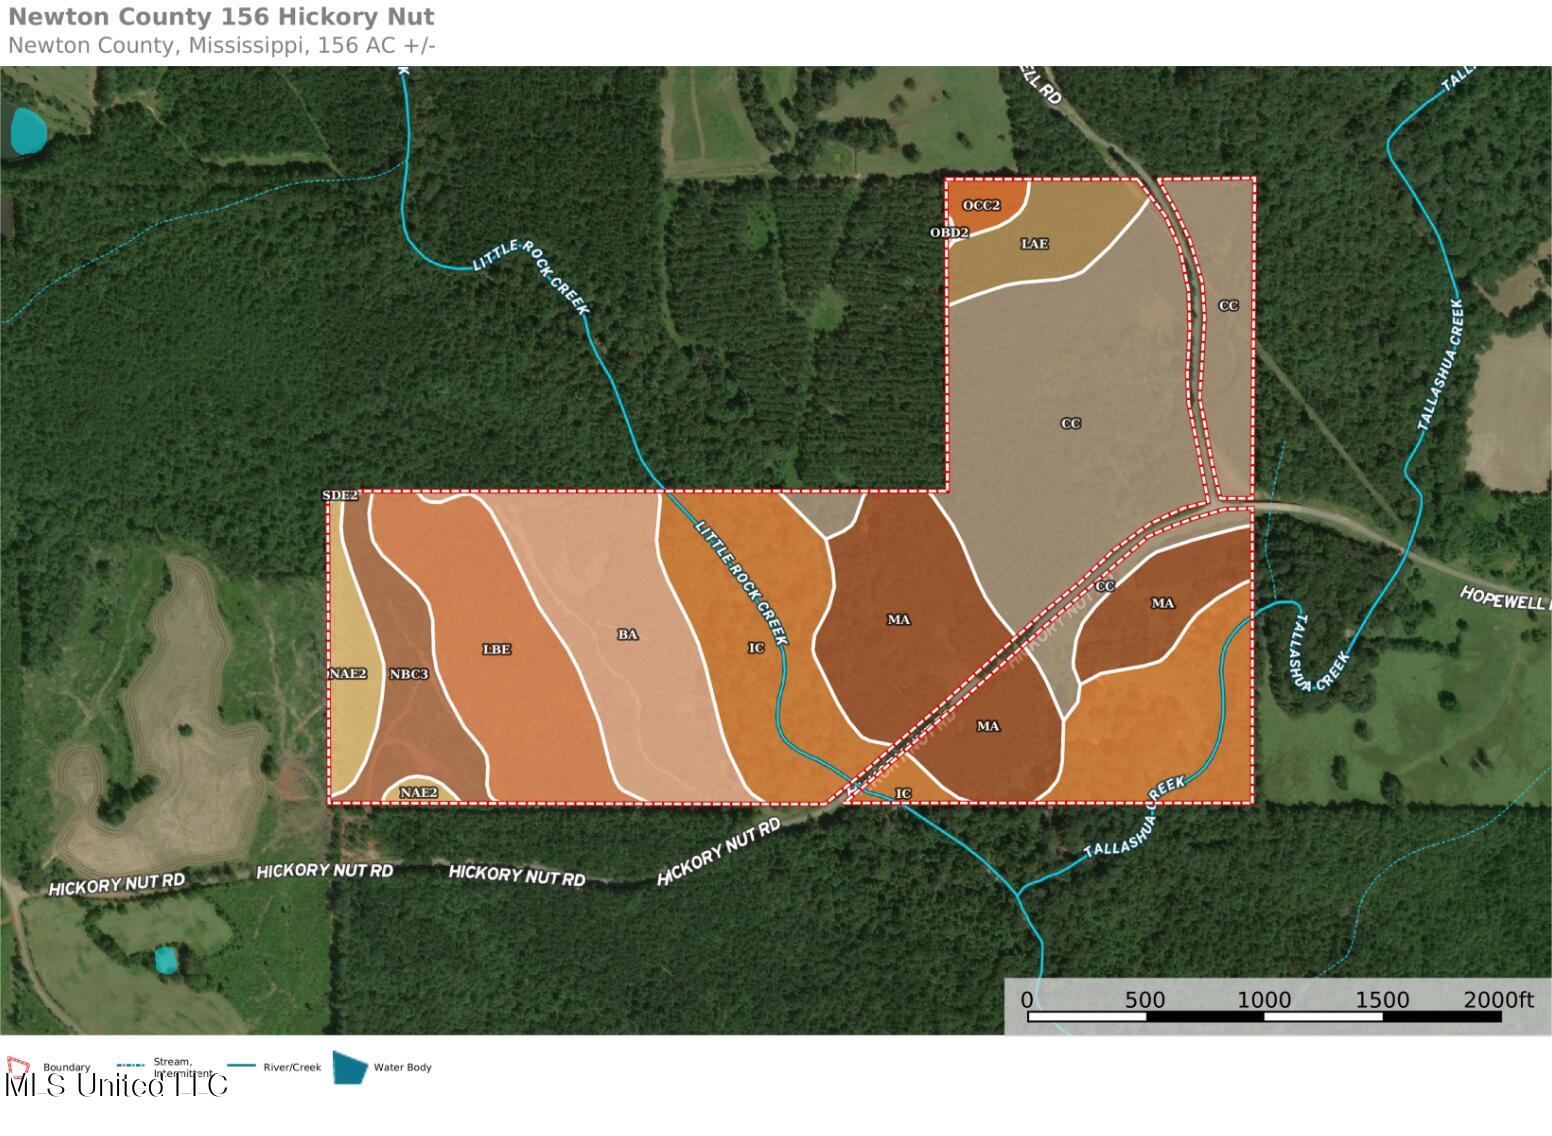The height and width of the screenshot is (1136, 1552).
Task: Click the Water Body legend icon
Action: coord(350,1067)
